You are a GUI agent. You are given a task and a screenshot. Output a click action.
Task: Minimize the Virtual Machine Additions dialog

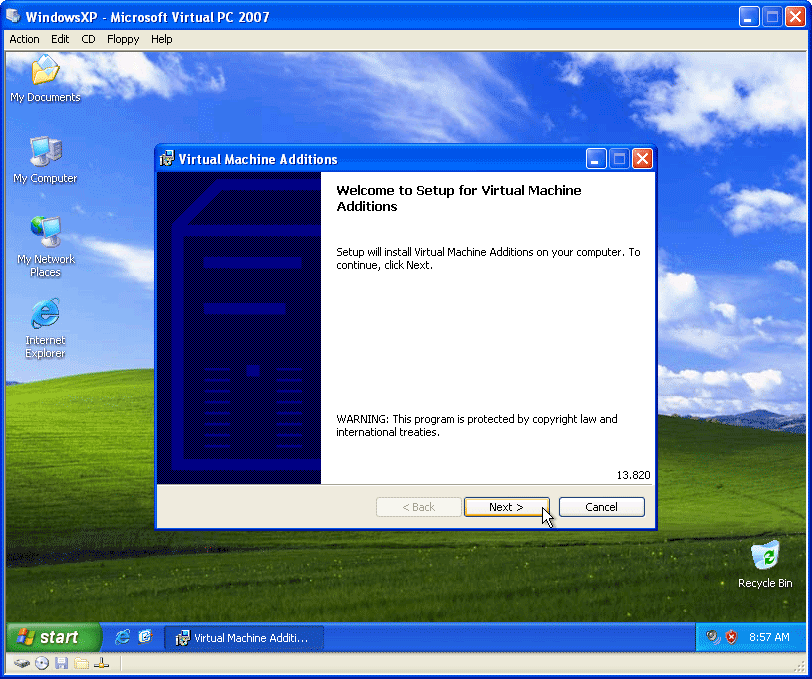tap(596, 158)
